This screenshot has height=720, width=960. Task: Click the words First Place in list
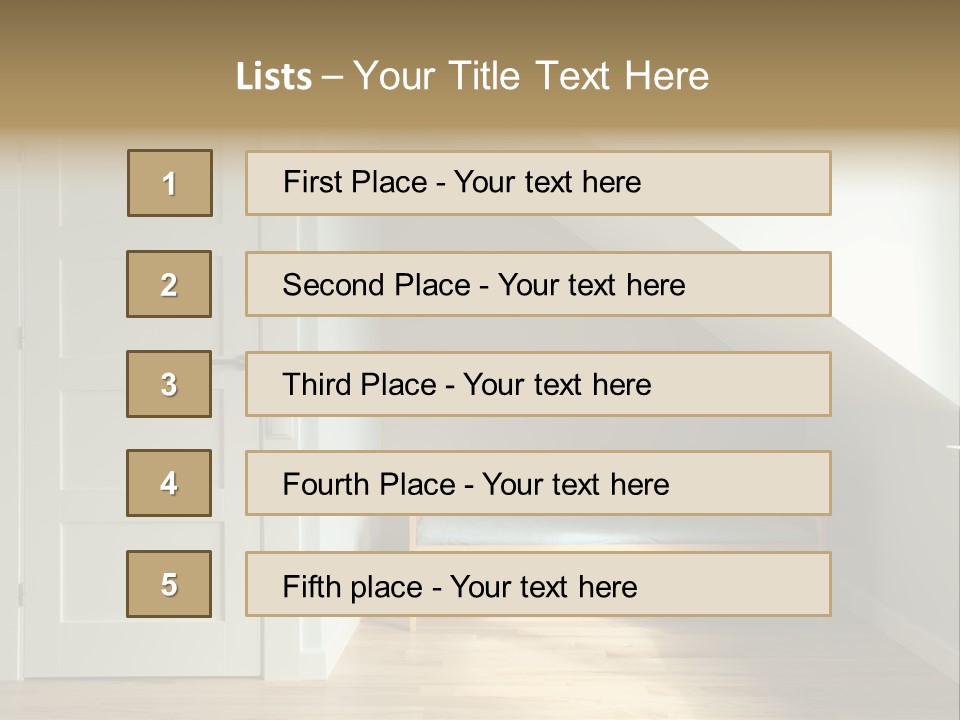(355, 182)
